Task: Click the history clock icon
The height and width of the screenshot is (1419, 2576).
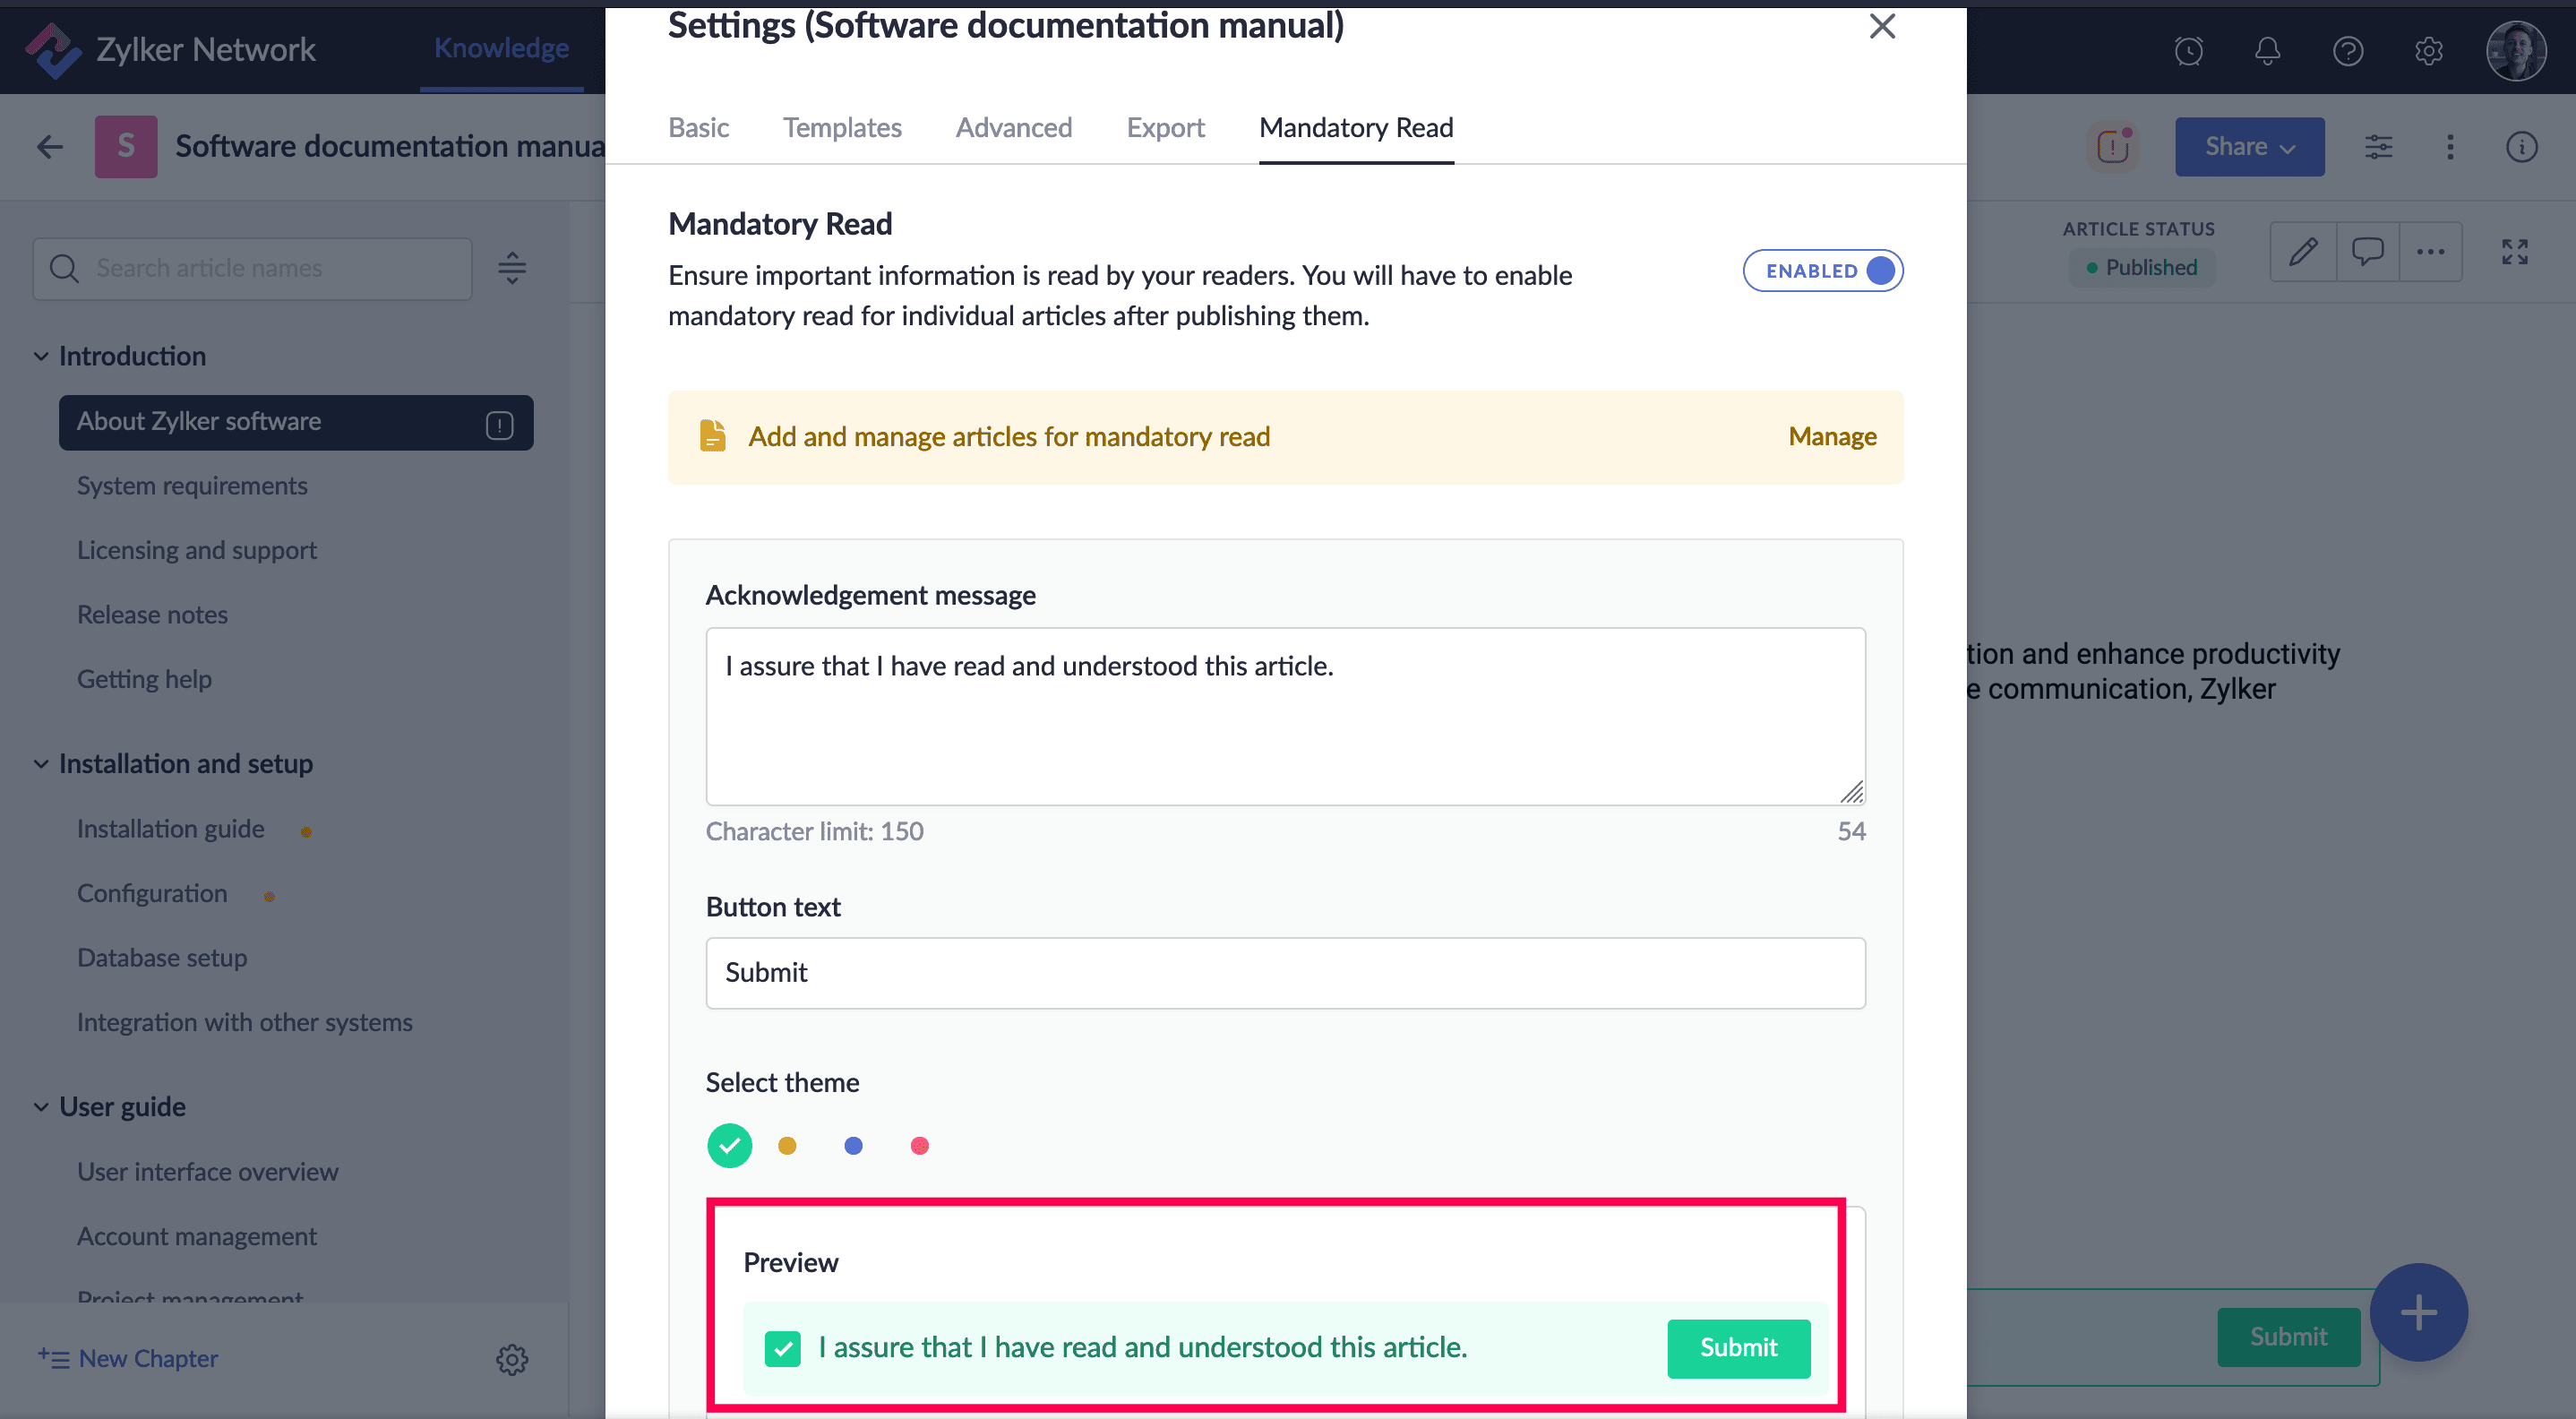Action: 2188,50
